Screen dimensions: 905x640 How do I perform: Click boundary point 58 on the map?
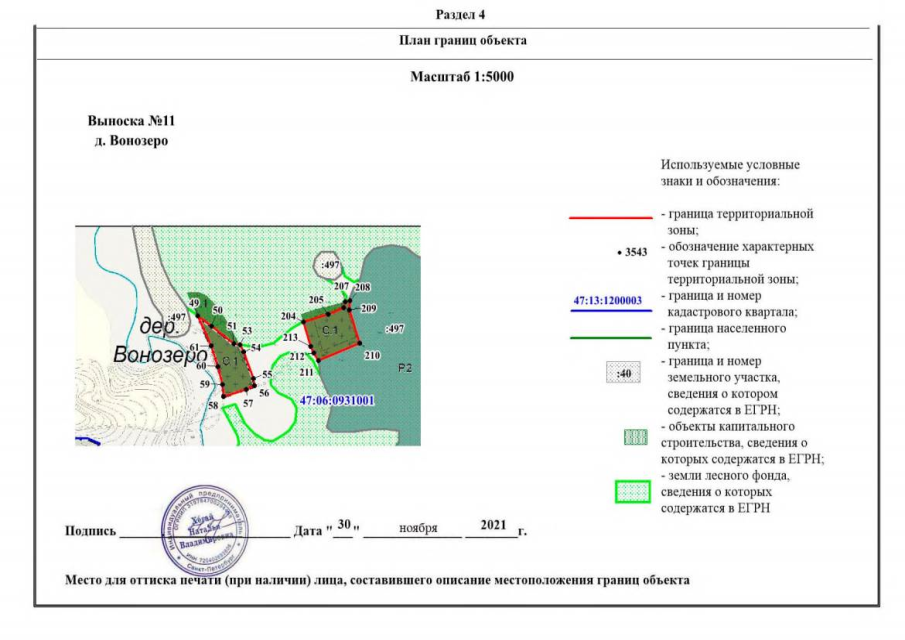pyautogui.click(x=213, y=405)
